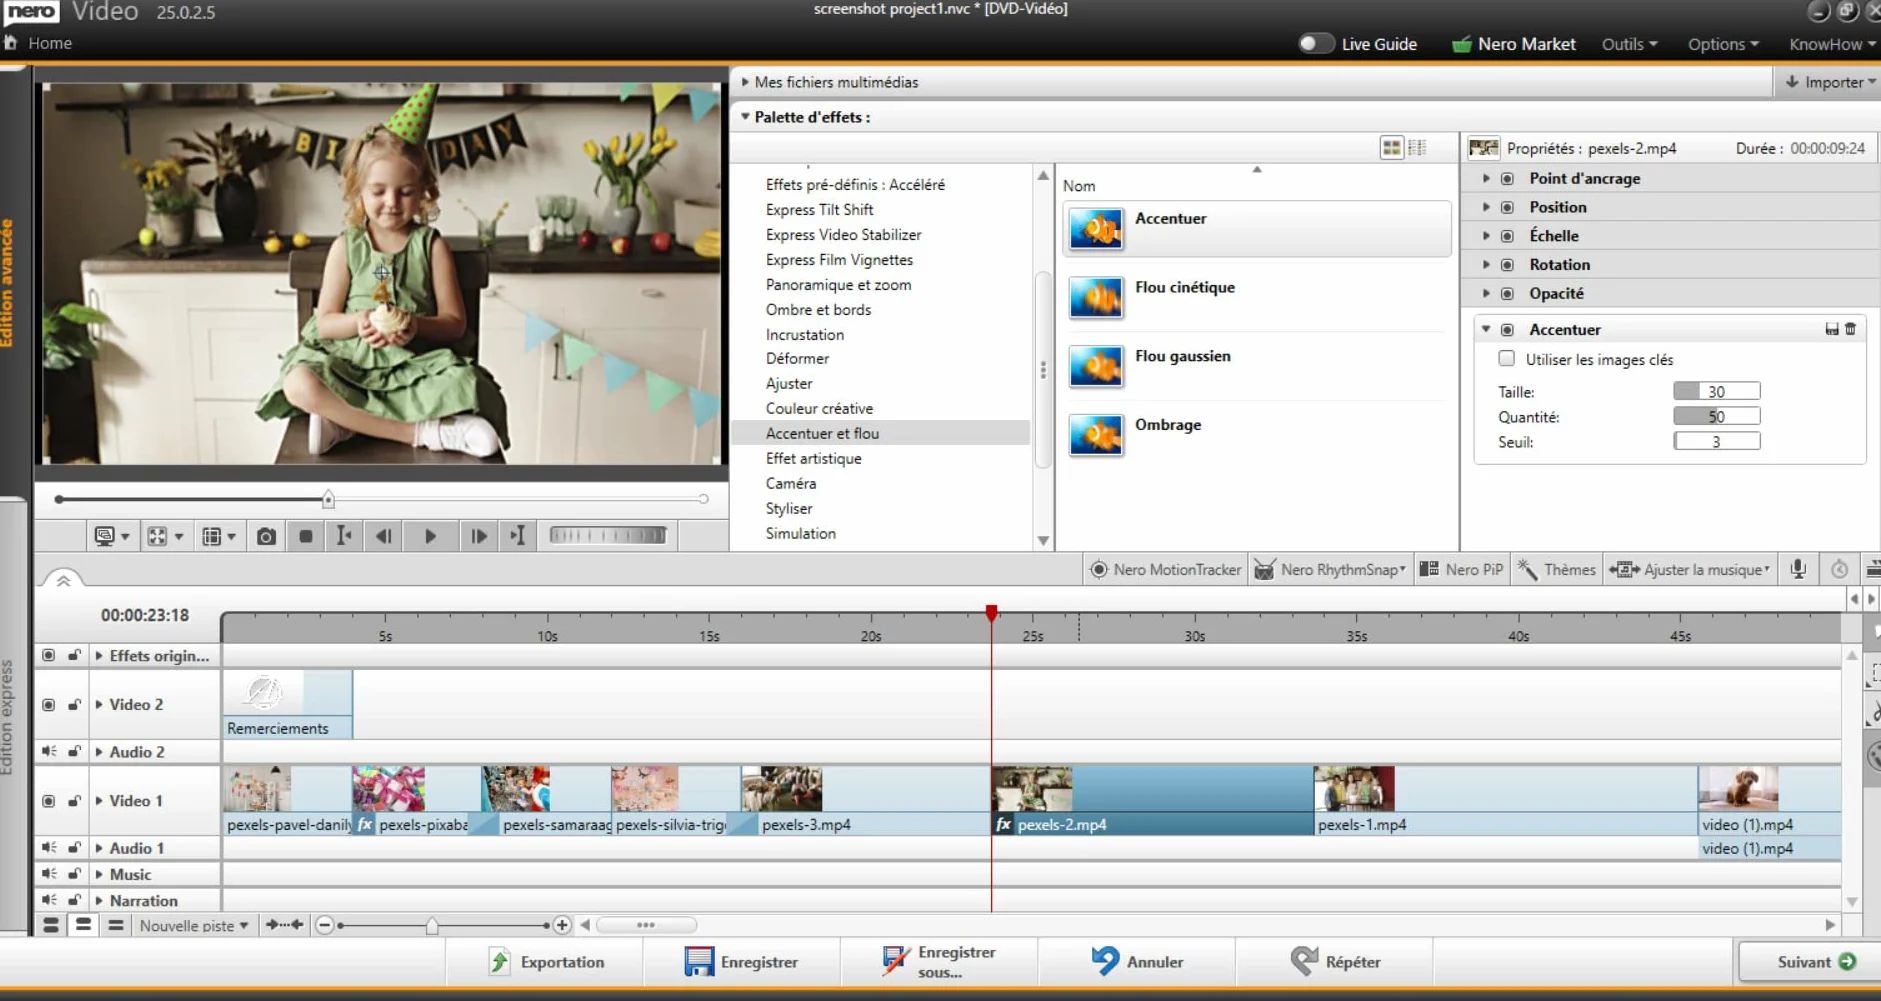Select the small track height icon
Screen dimensions: 1881x1001
[x=116, y=925]
